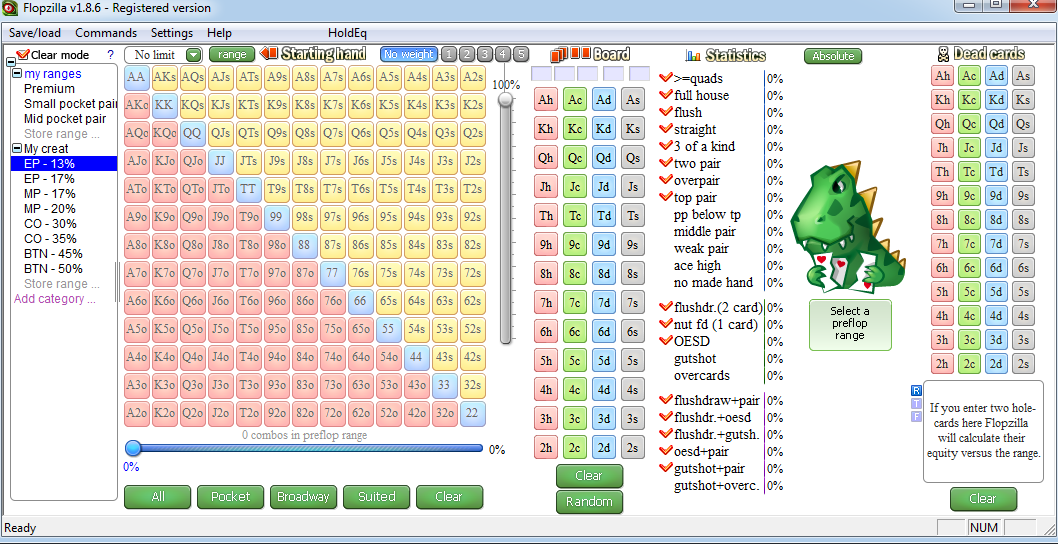
Task: Click the Broadway button
Action: coord(303,497)
